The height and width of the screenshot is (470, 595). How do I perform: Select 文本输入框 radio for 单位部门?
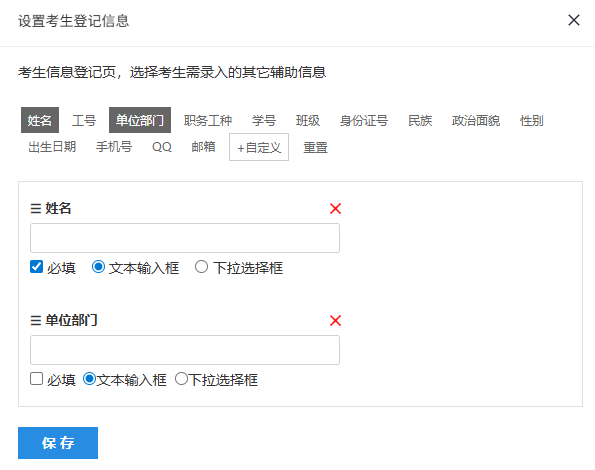[x=89, y=379]
